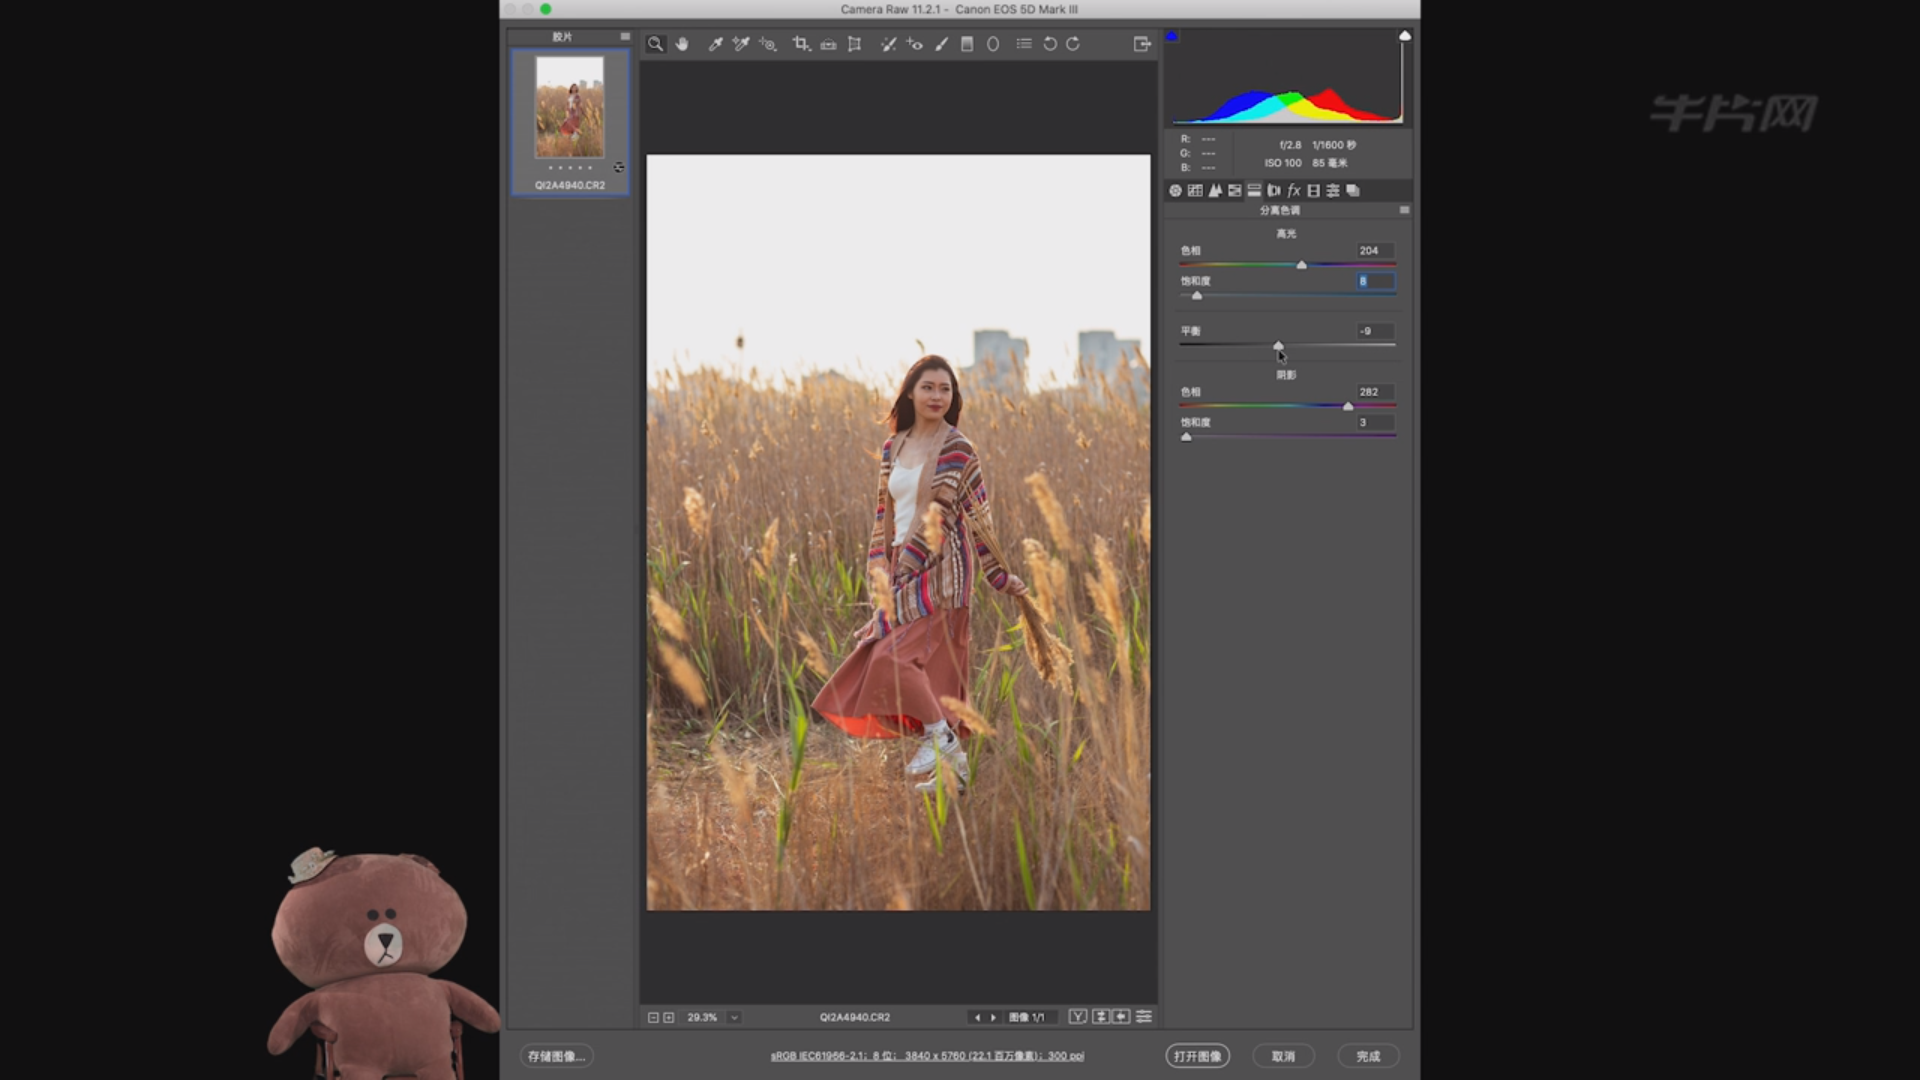Viewport: 1920px width, 1080px height.
Task: Select the Graduated Filter tool
Action: point(967,44)
